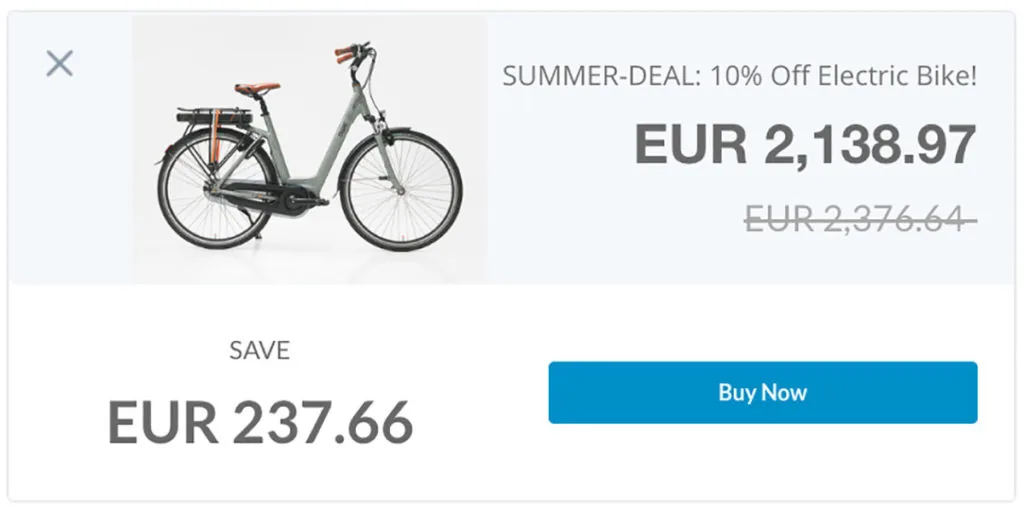Click the bike's brown handlebar grips
The image size is (1024, 509).
click(x=346, y=54)
